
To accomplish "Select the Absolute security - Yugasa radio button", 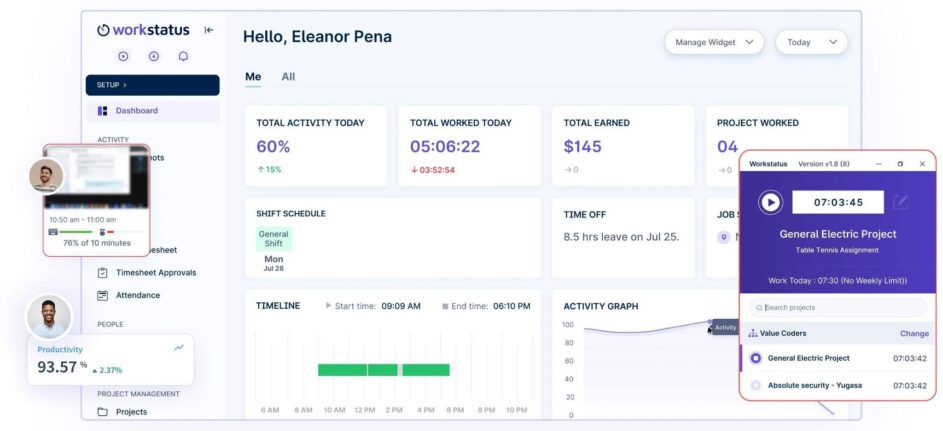I will pos(756,386).
